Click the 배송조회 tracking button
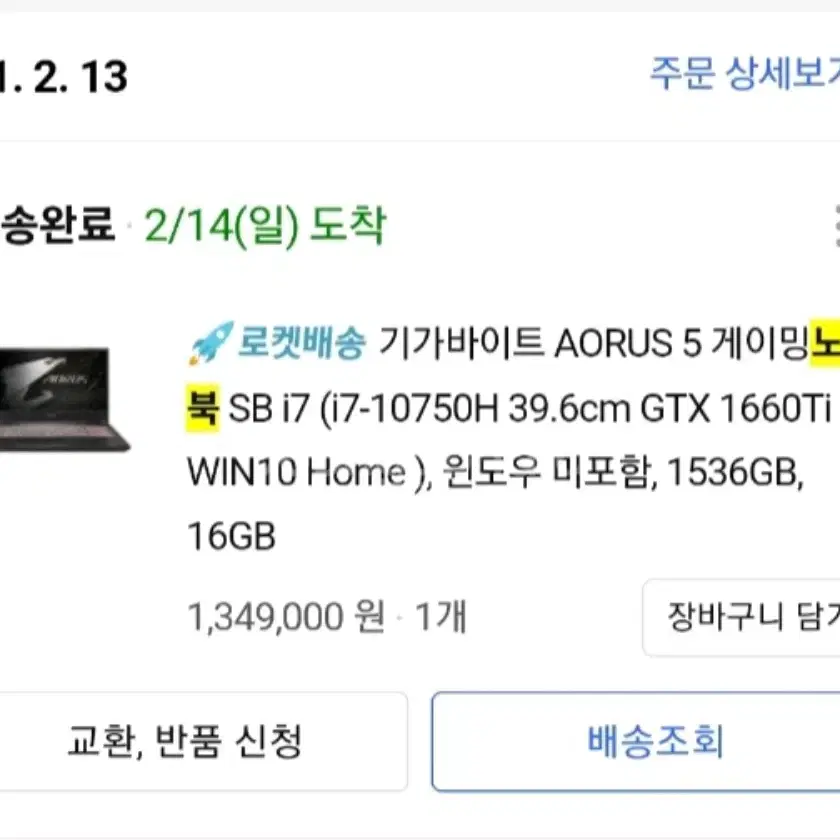The width and height of the screenshot is (840, 840). click(x=636, y=741)
